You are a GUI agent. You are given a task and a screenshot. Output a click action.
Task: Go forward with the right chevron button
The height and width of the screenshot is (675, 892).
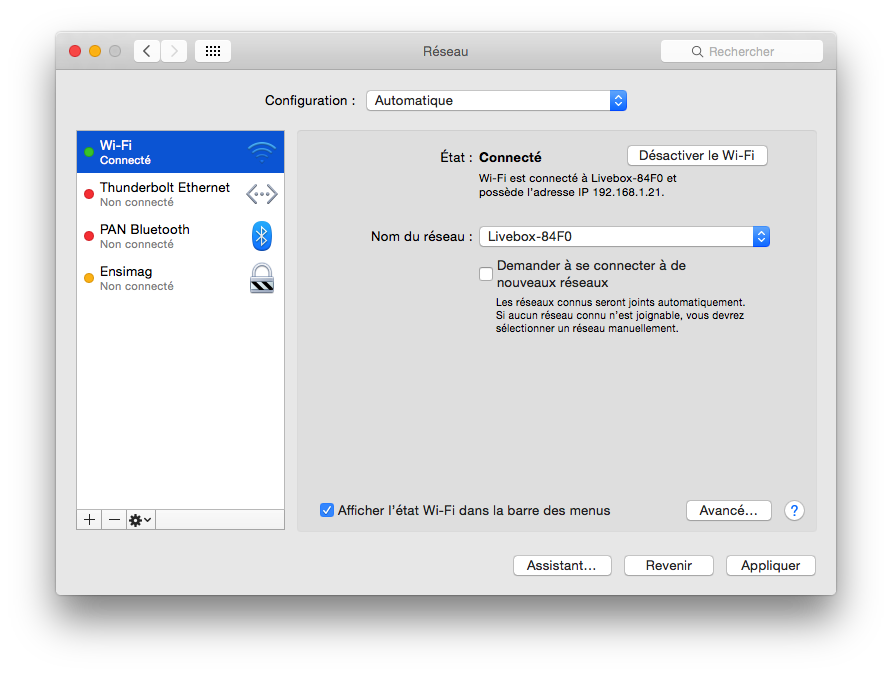[174, 51]
